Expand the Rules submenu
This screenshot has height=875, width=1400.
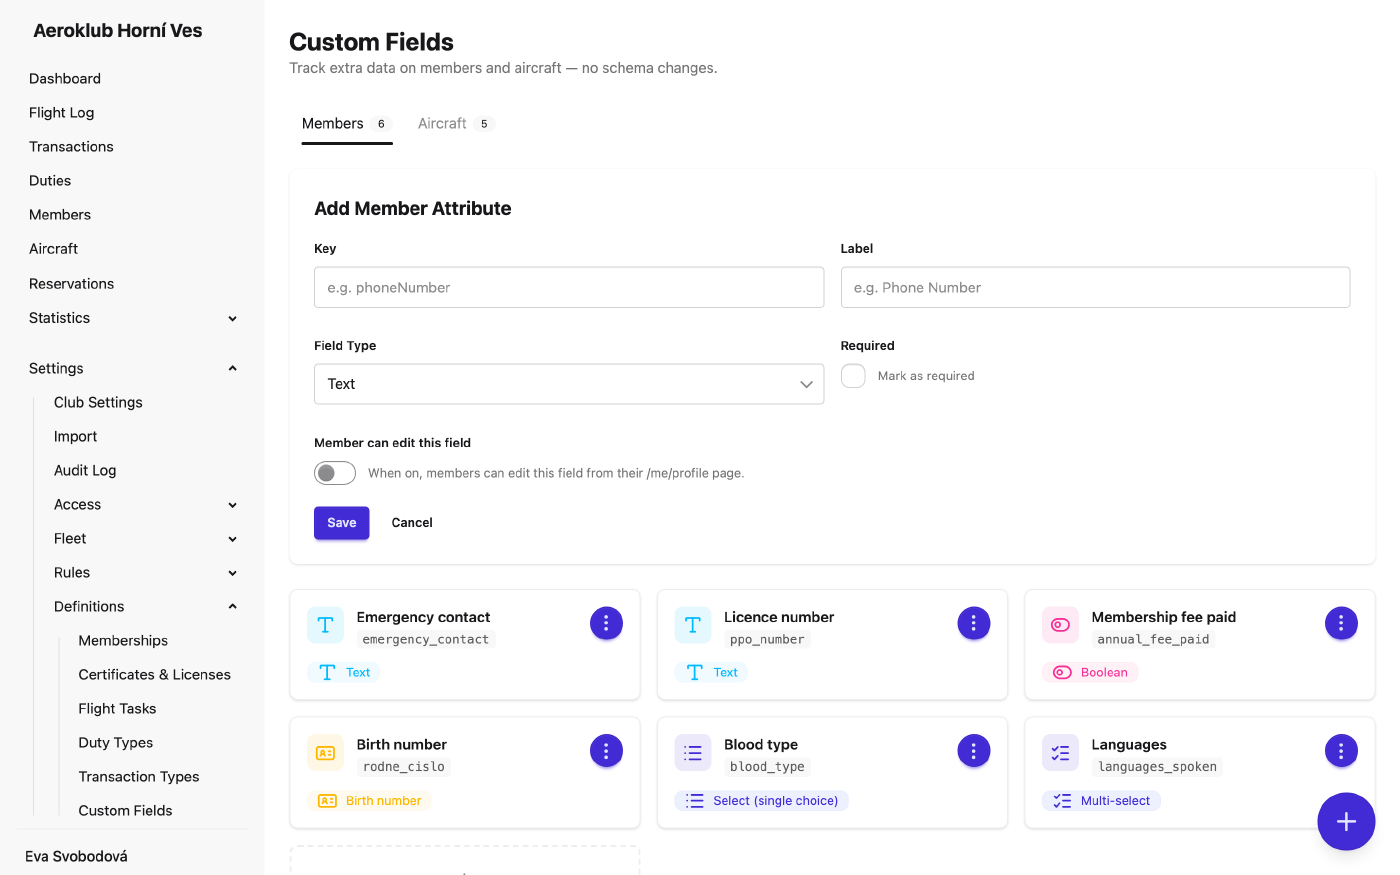point(145,573)
